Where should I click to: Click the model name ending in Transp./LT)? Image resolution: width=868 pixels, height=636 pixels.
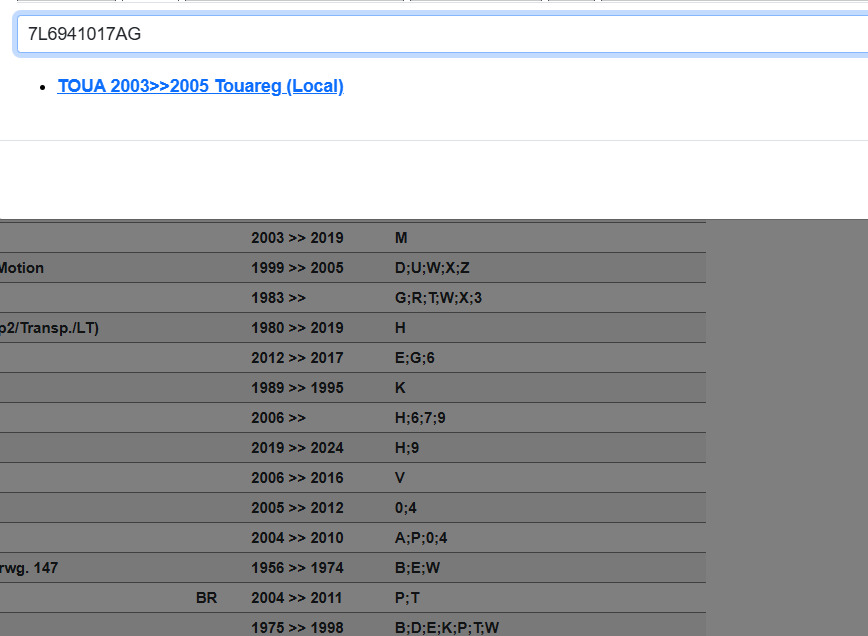tap(49, 328)
